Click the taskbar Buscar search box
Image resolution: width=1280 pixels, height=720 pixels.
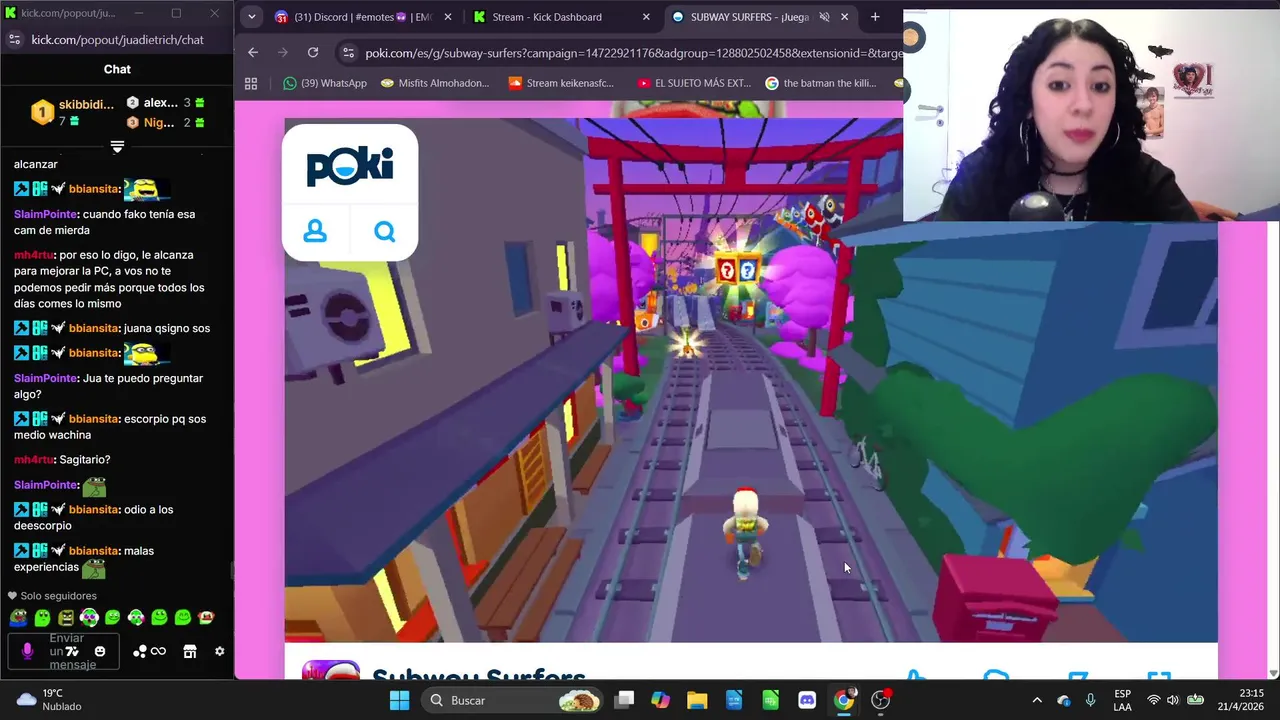tap(511, 700)
